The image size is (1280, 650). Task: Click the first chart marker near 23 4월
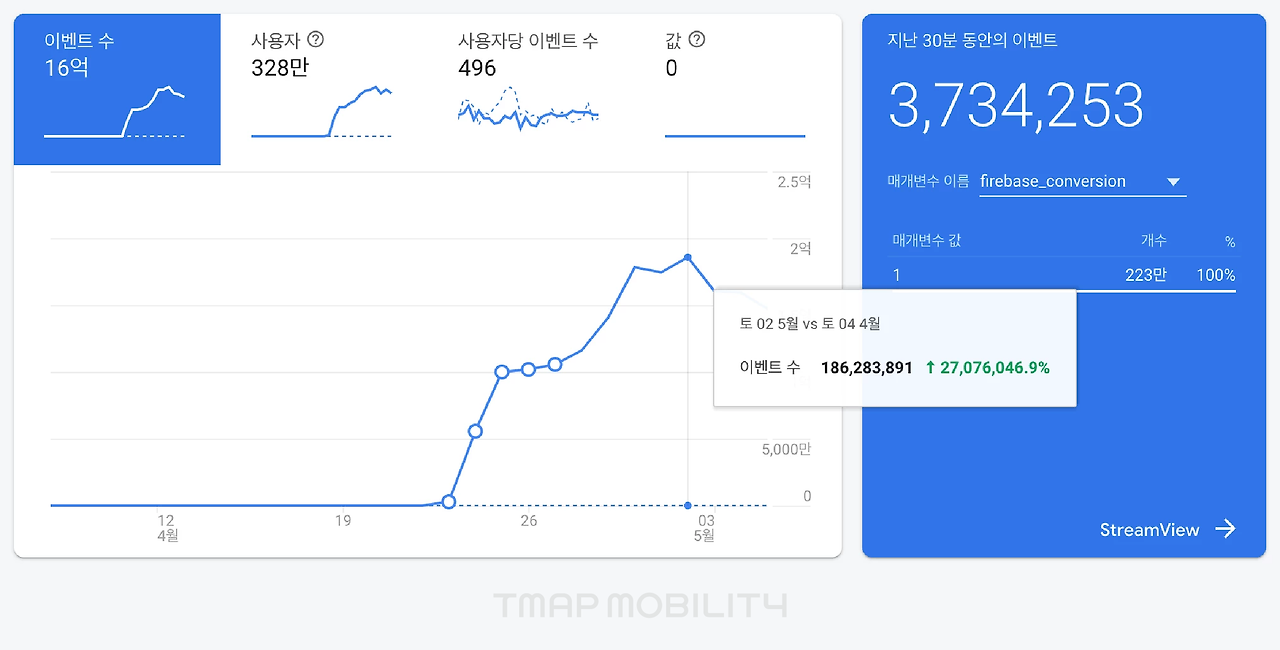pyautogui.click(x=448, y=501)
